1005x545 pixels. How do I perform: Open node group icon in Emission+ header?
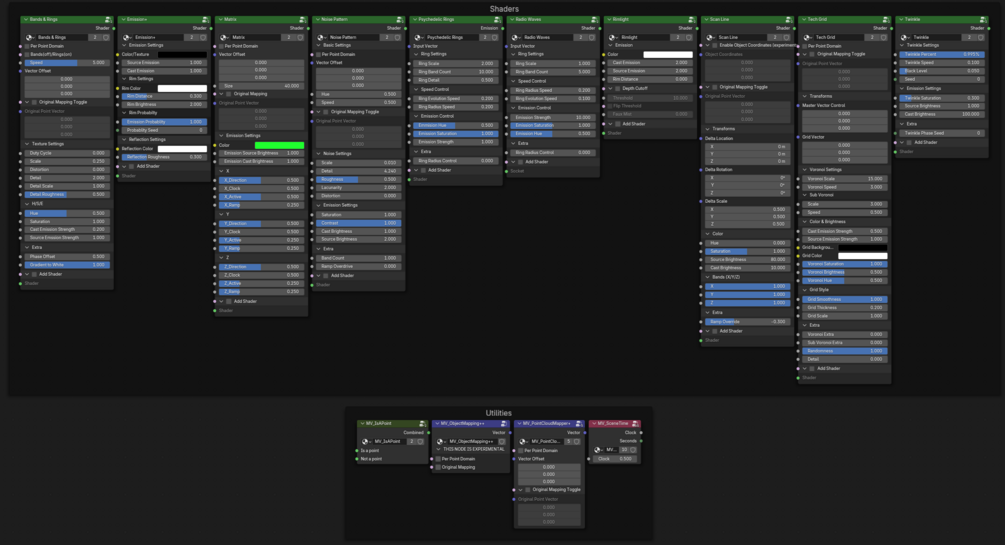205,20
